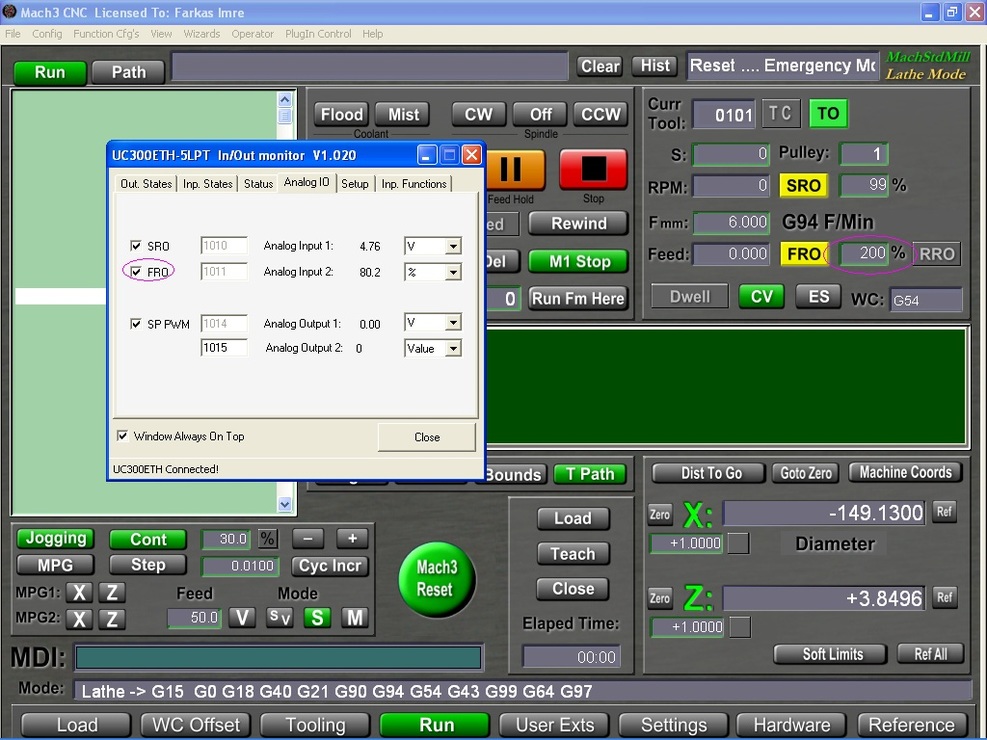Close the UC300ETH In/Out monitor window
Viewport: 987px width, 740px height.
click(471, 155)
